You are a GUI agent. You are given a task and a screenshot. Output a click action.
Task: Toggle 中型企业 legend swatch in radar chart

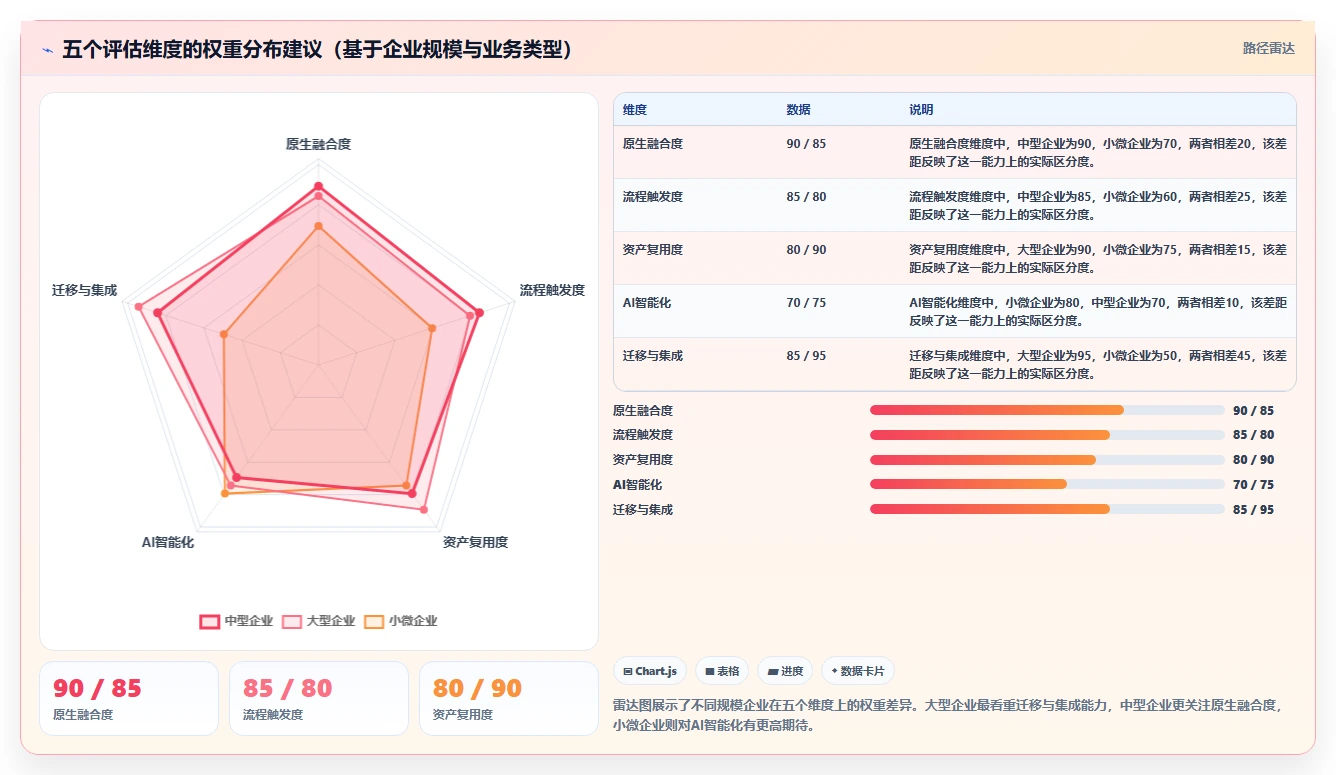[209, 621]
